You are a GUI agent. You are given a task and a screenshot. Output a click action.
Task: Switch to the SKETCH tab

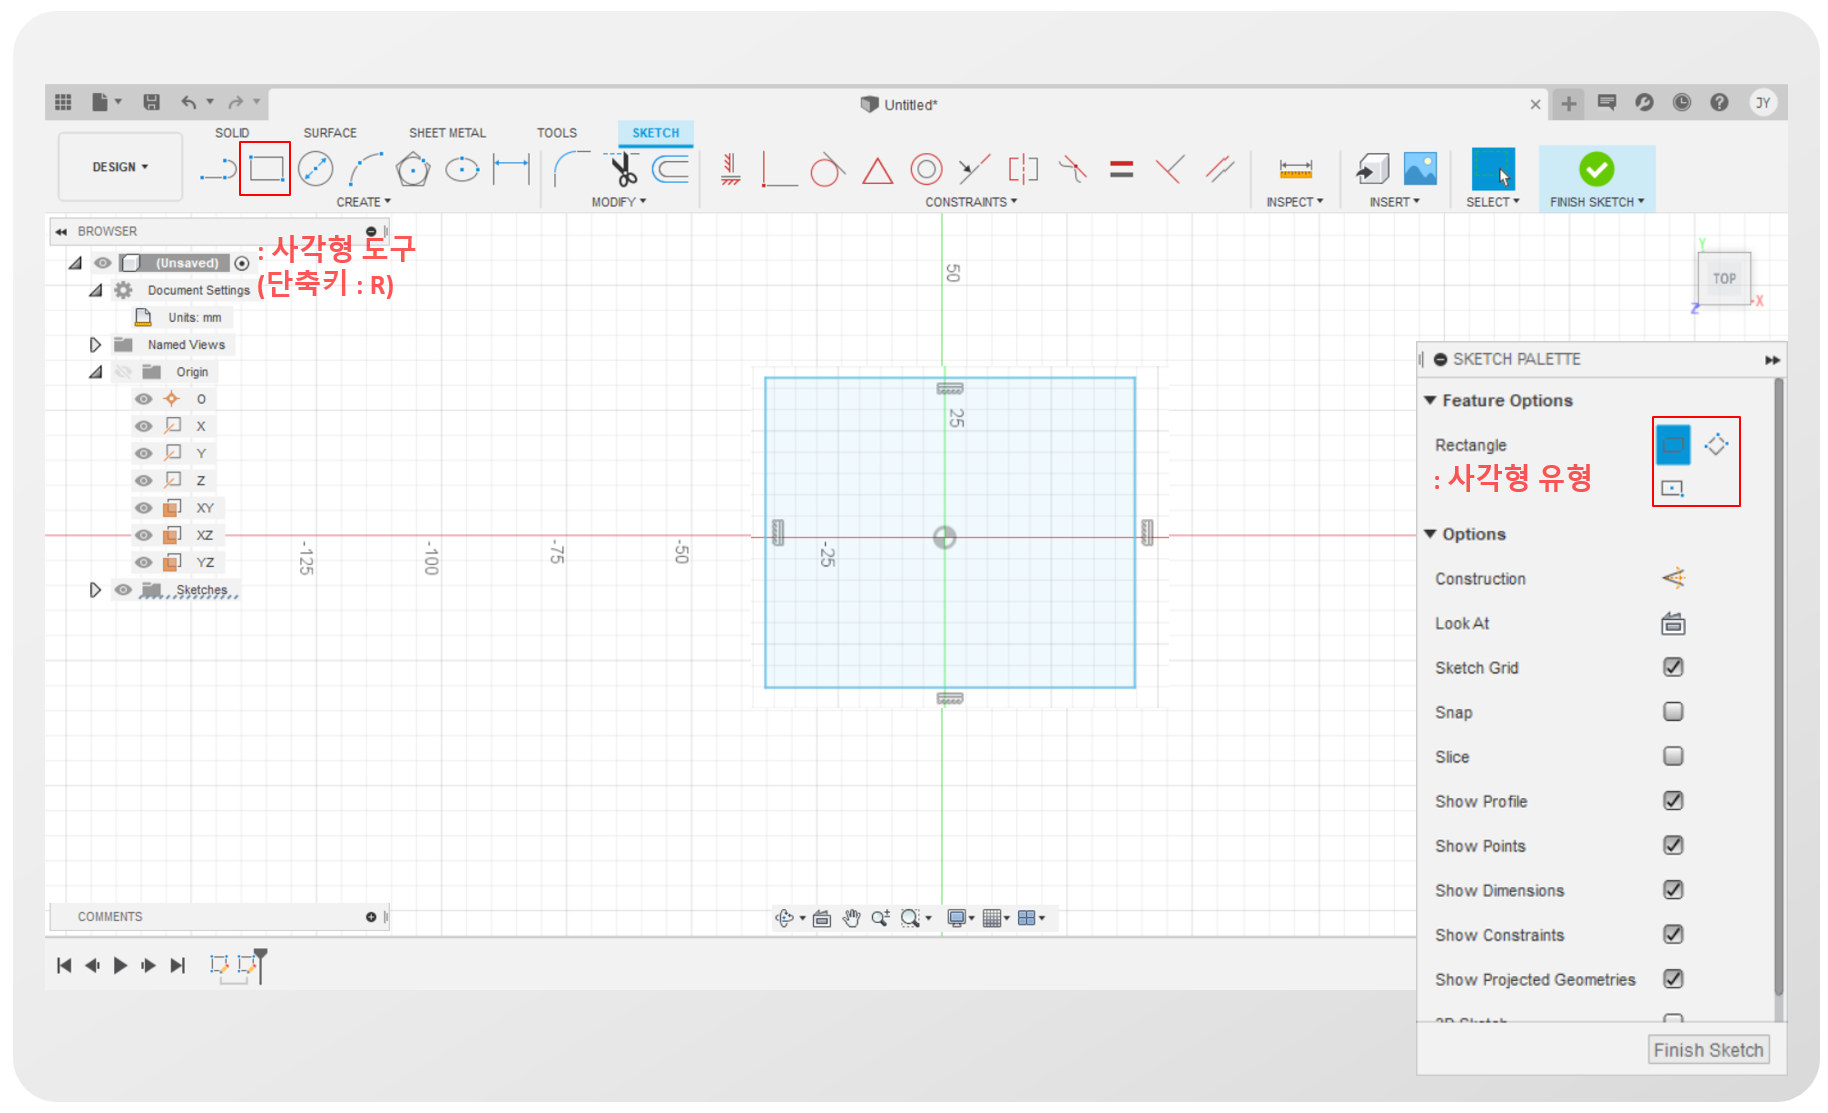coord(655,133)
